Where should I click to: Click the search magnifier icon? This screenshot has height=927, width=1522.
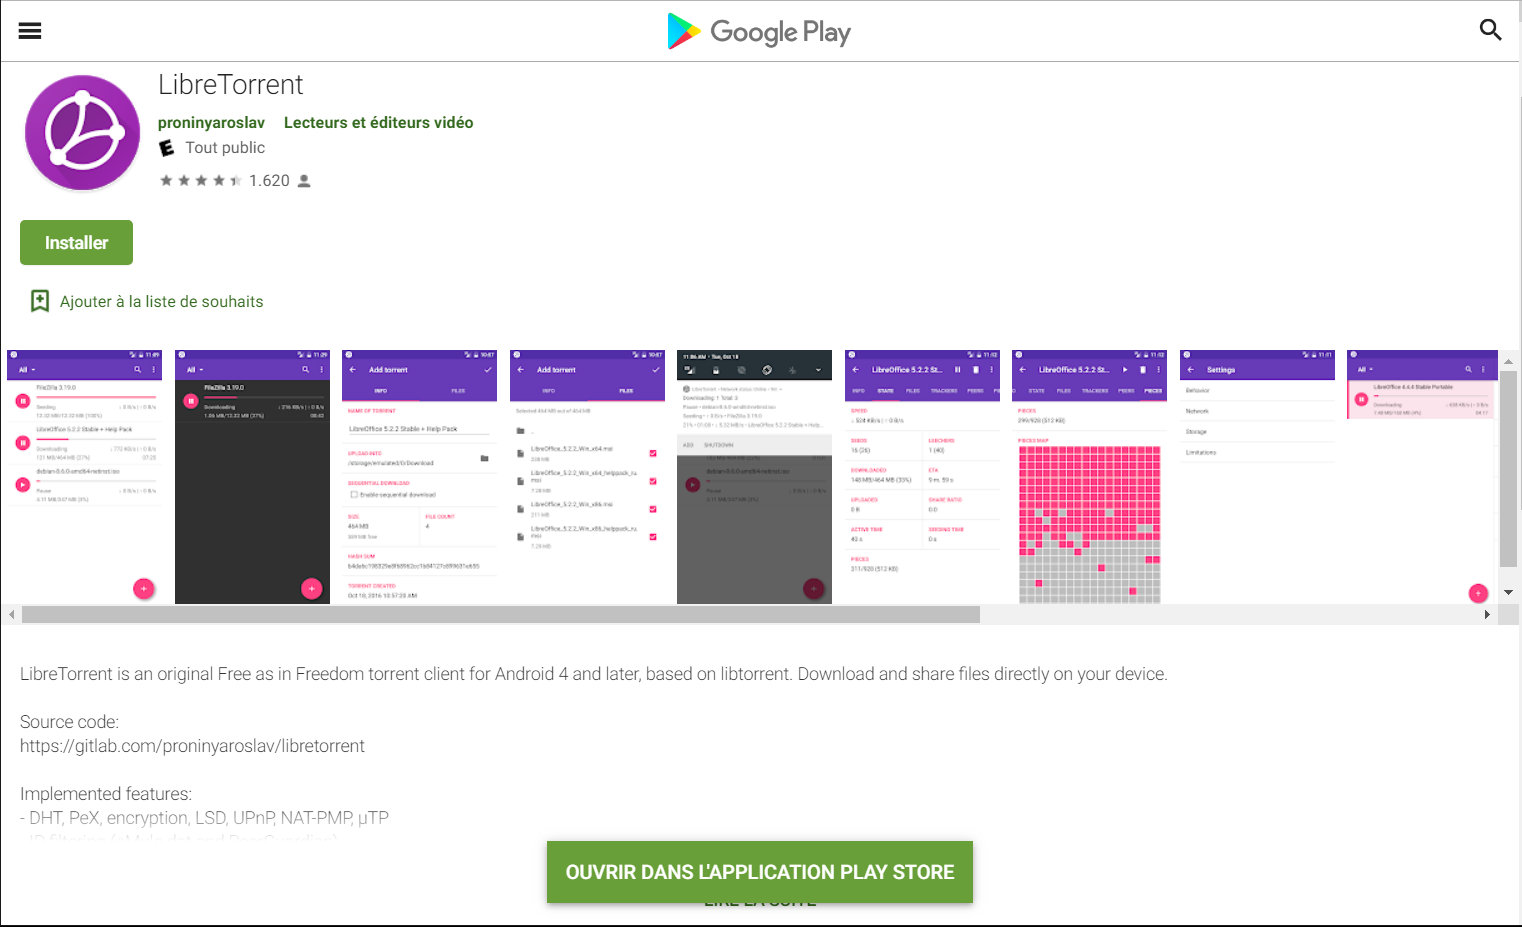pos(1490,30)
